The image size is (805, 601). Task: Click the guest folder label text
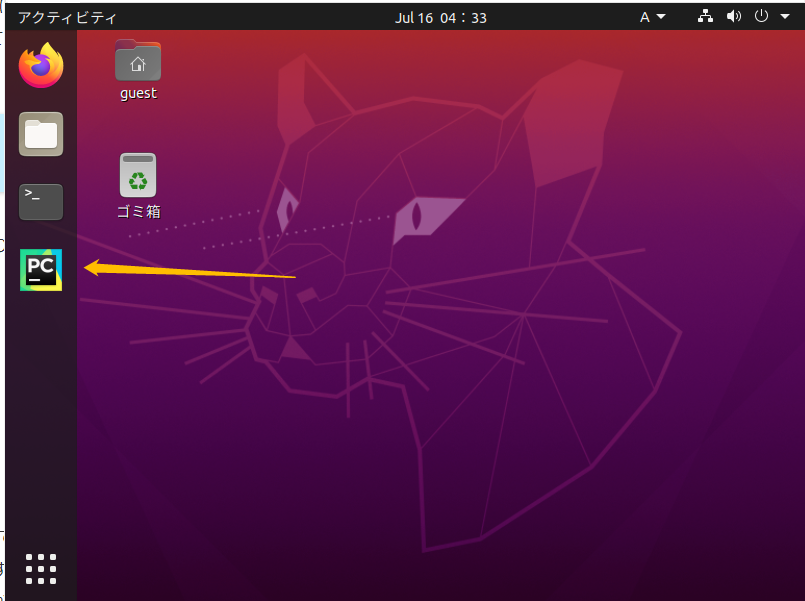[138, 93]
